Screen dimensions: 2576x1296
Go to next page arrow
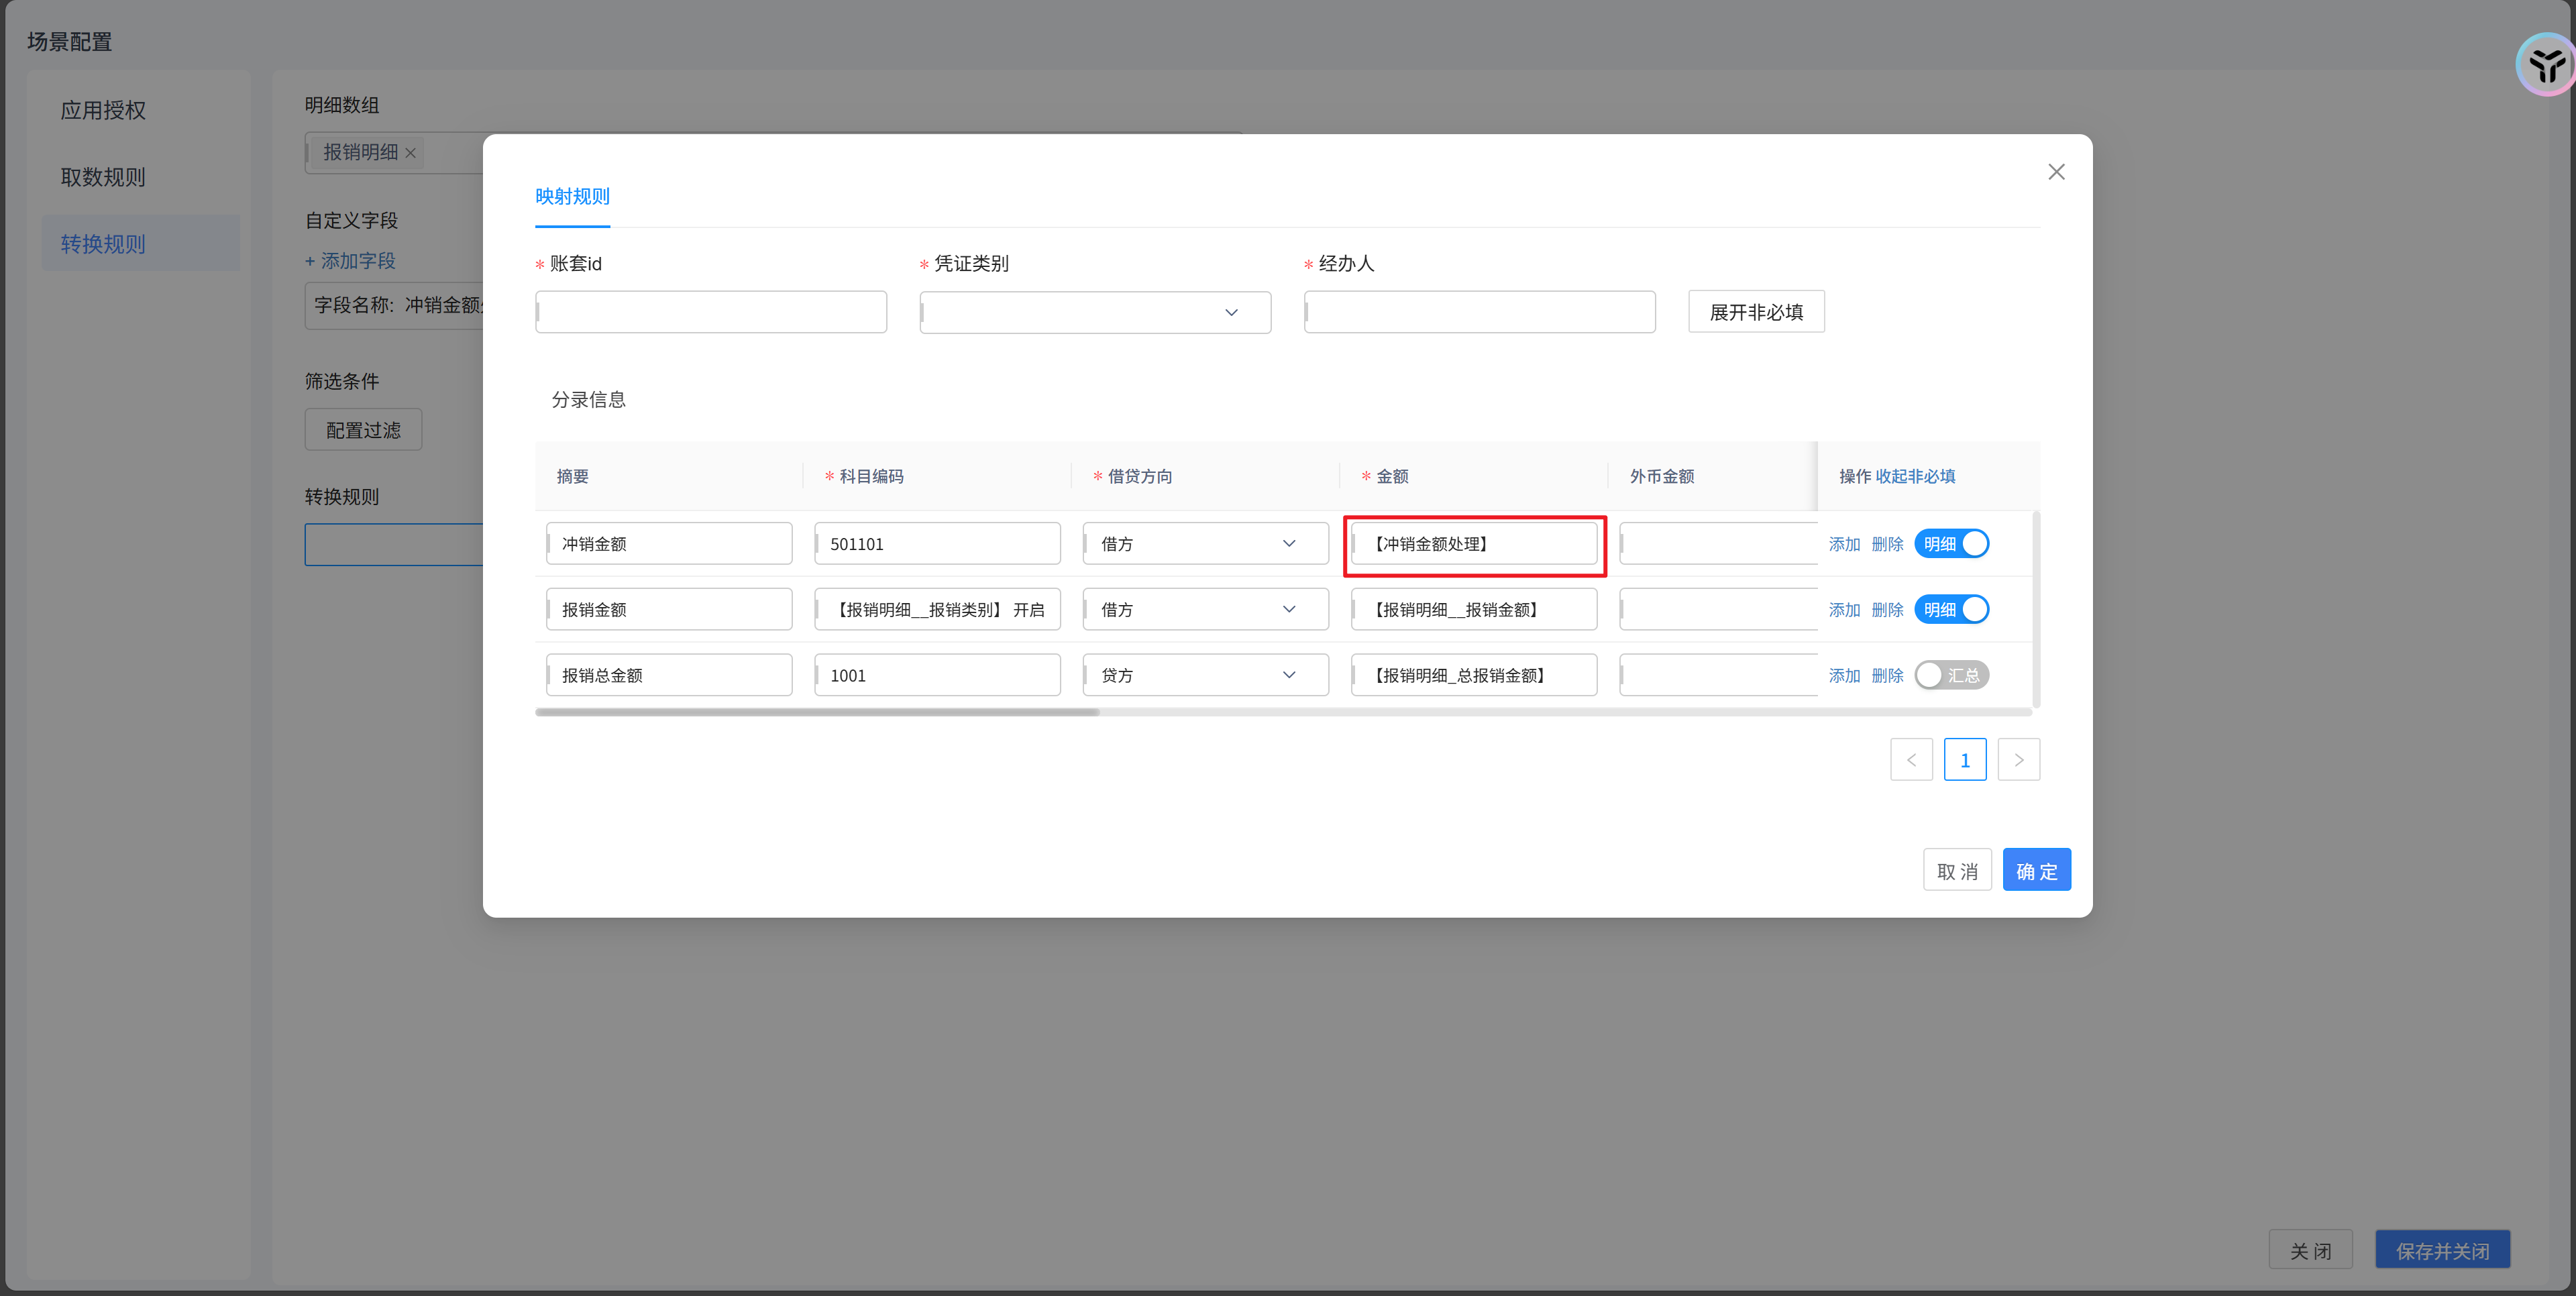click(x=2018, y=760)
